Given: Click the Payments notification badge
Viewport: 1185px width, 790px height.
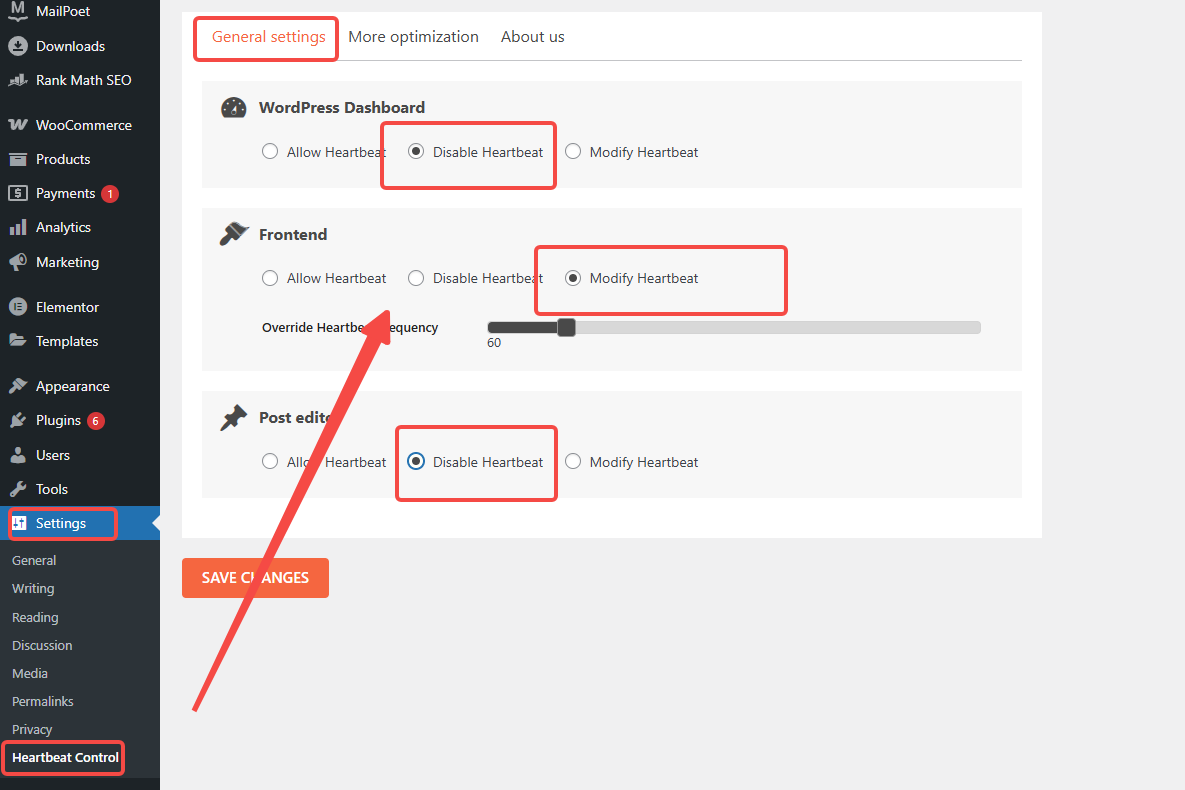Looking at the screenshot, I should click(110, 194).
